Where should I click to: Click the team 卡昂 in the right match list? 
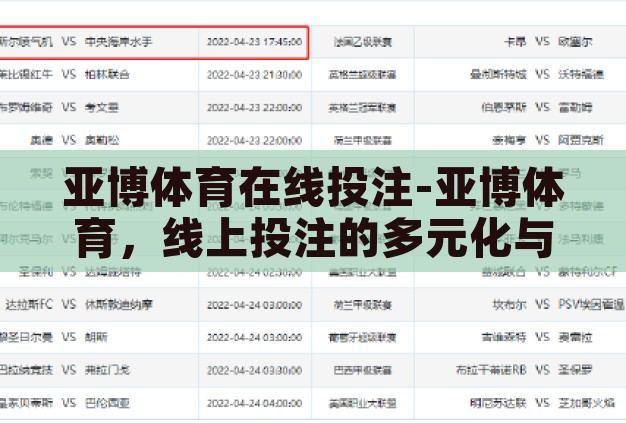tap(515, 42)
